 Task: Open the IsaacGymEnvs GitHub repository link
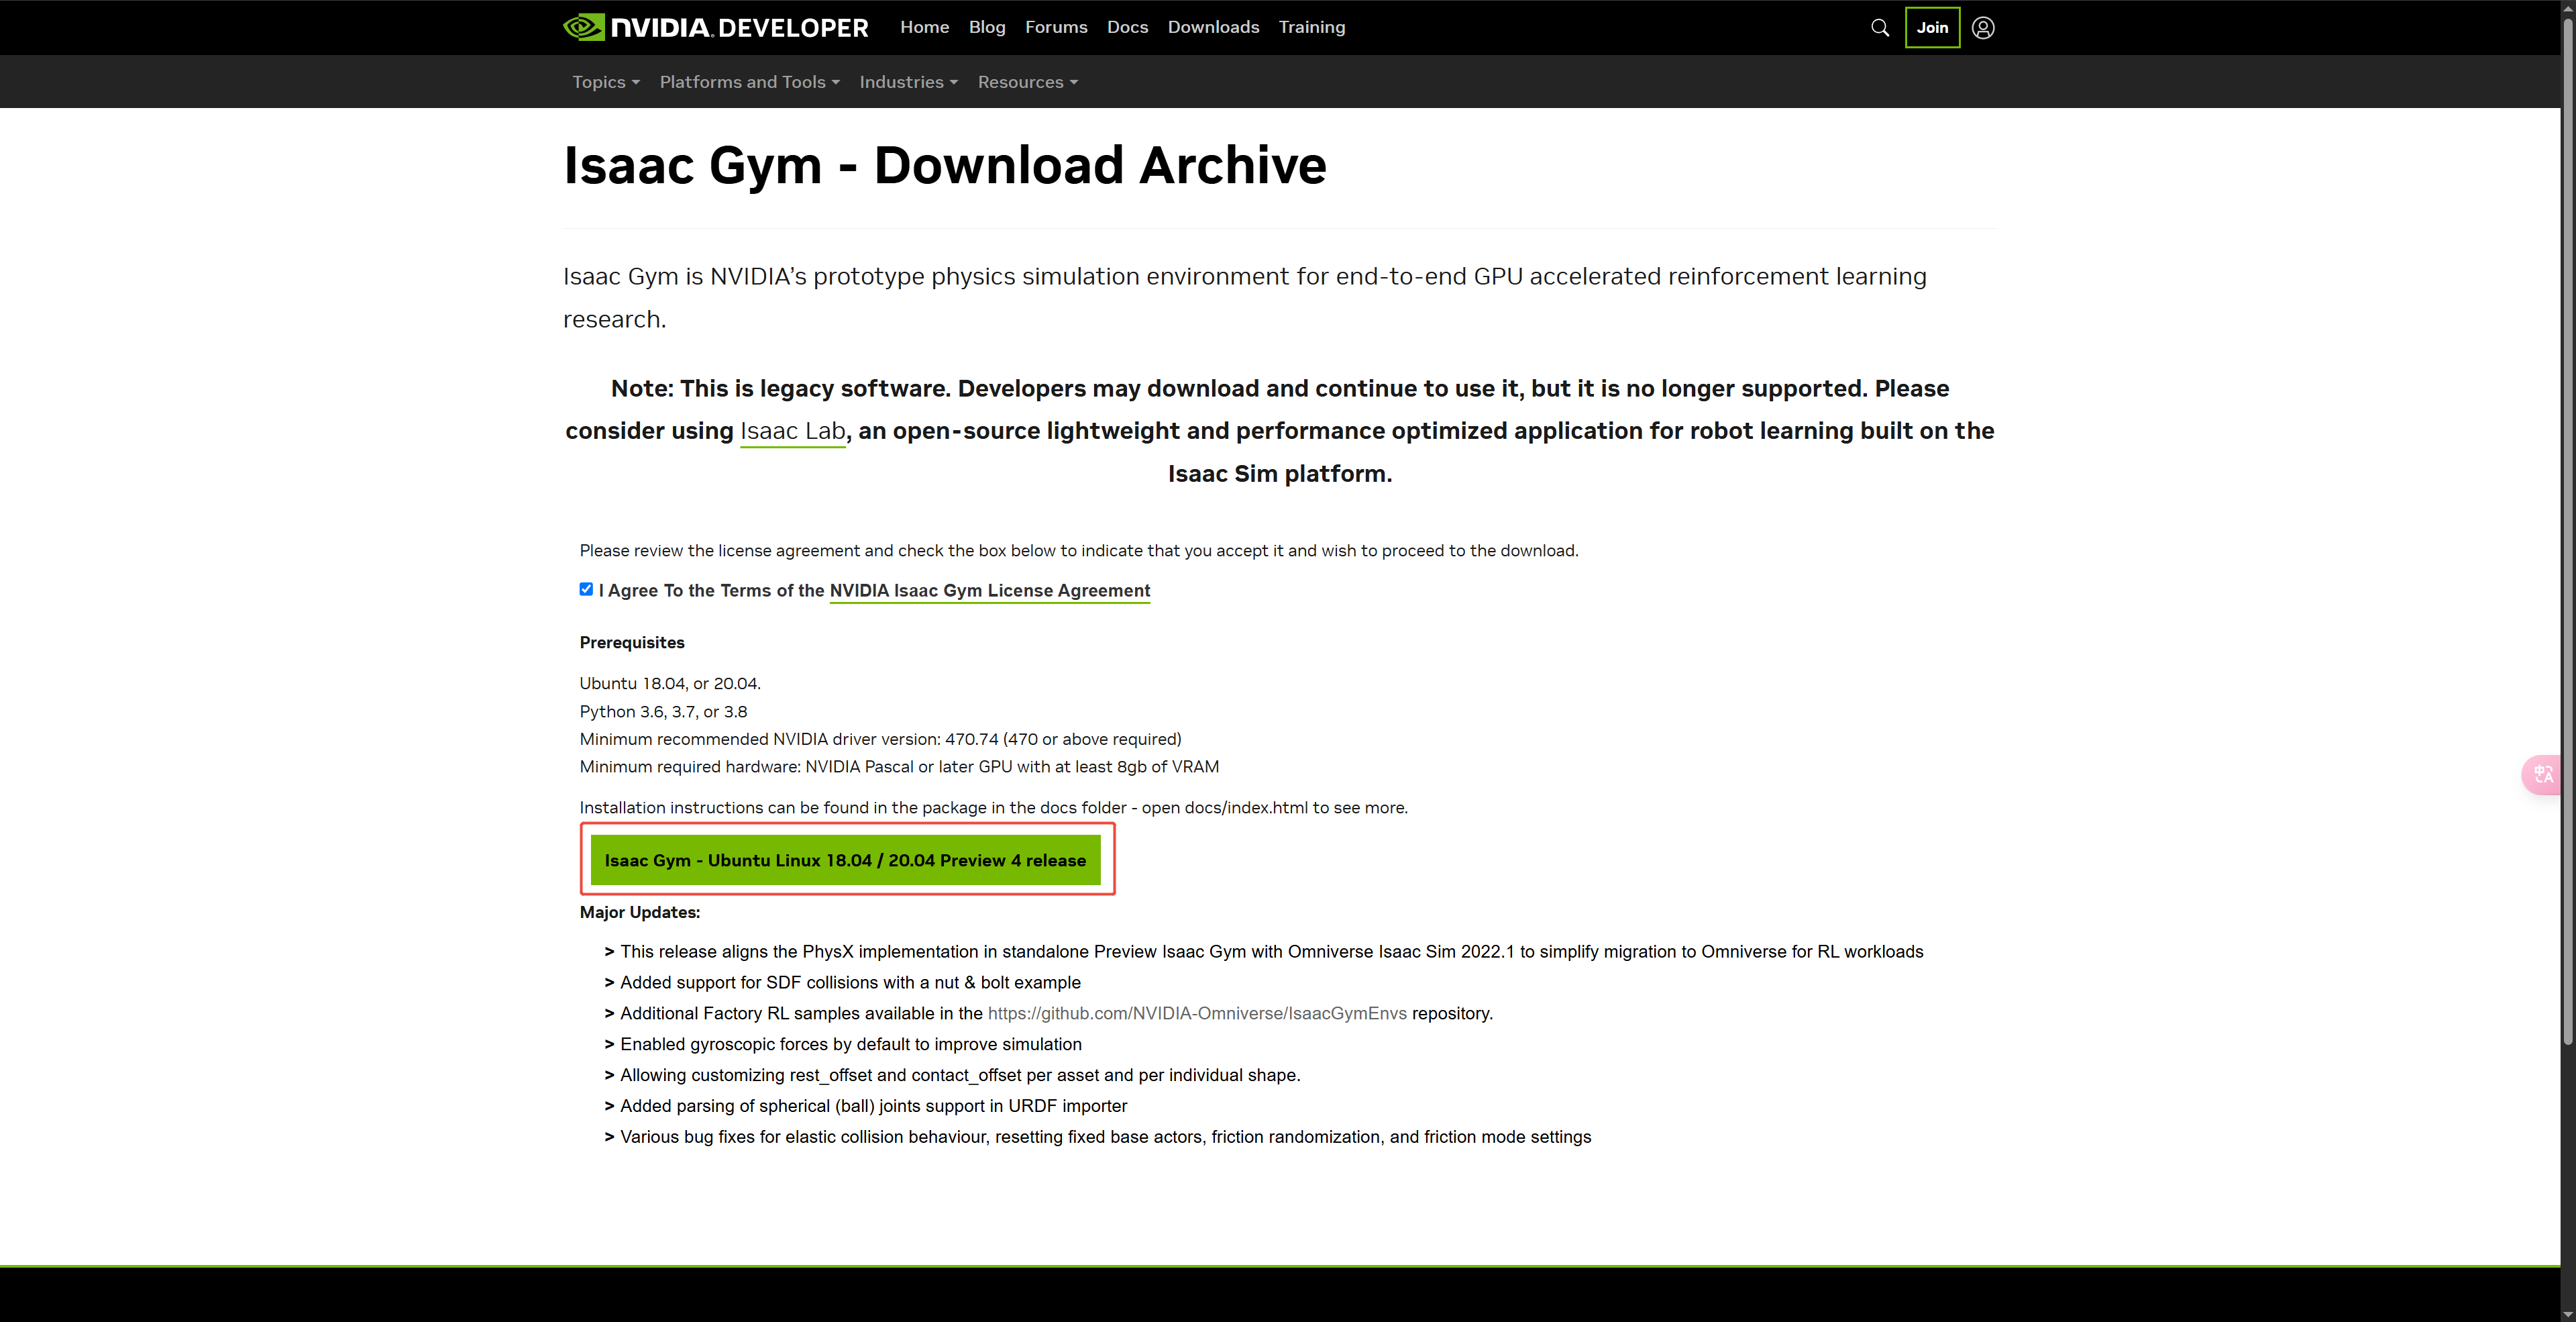click(1197, 1013)
